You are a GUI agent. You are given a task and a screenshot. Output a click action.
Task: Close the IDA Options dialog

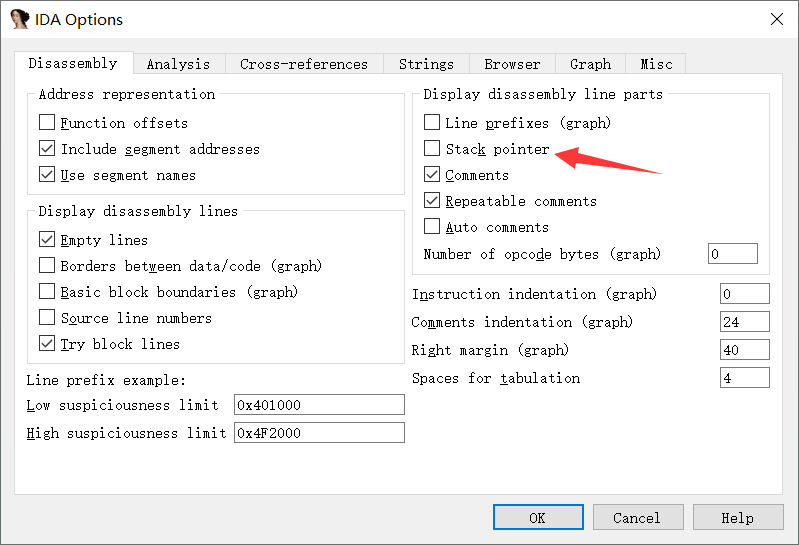(776, 19)
